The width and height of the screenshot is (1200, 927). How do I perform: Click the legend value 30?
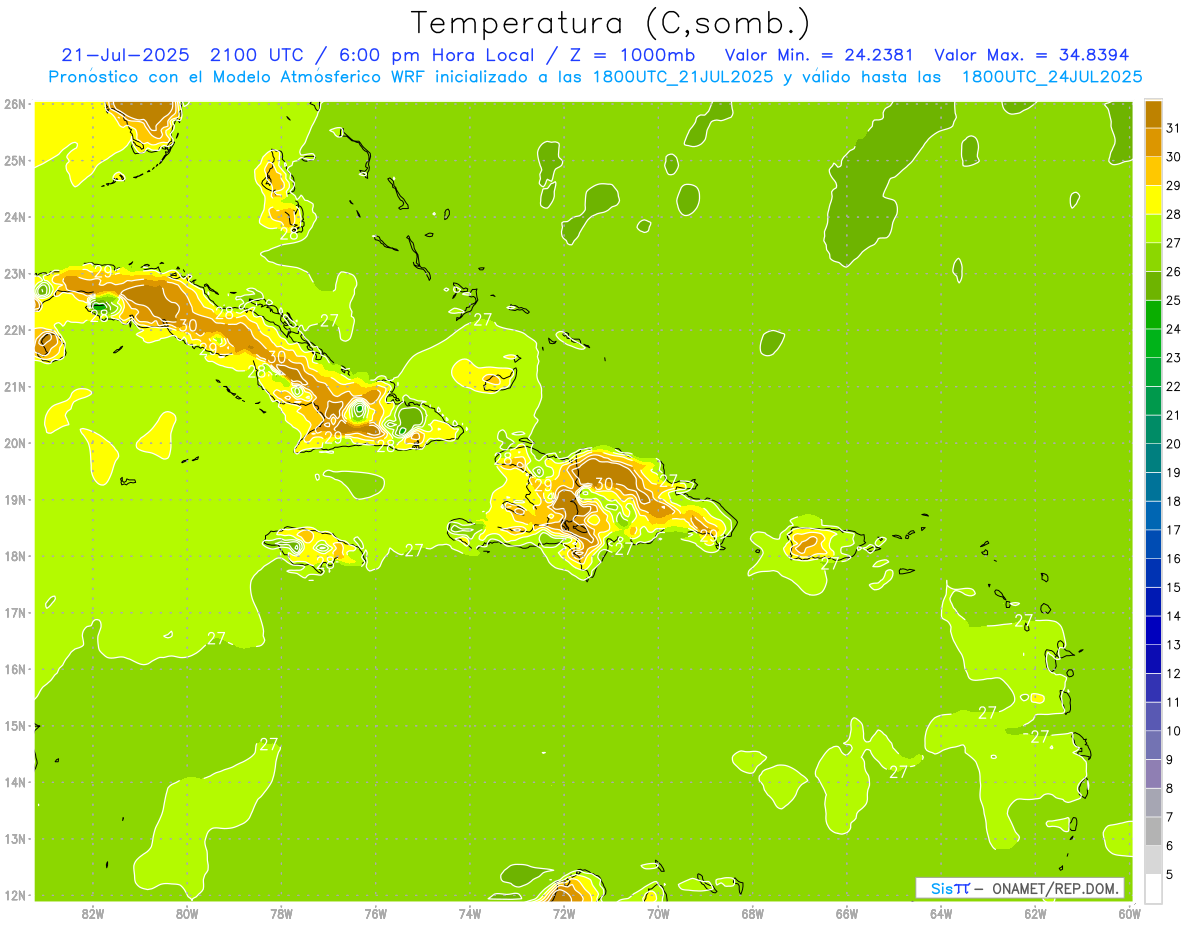1174,157
